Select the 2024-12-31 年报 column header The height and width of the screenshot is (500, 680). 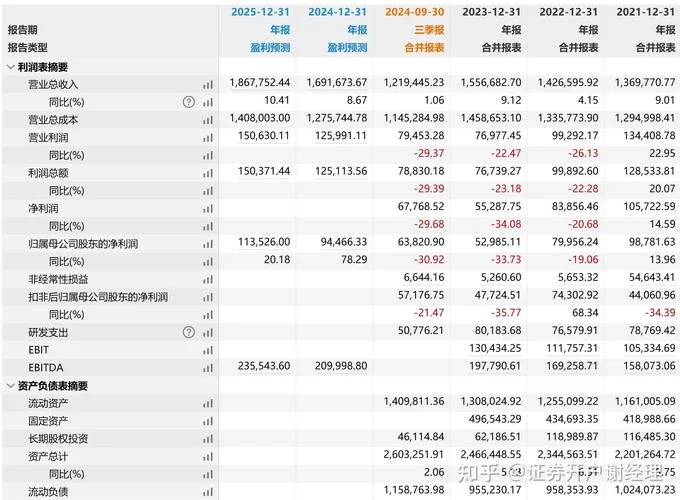(337, 21)
